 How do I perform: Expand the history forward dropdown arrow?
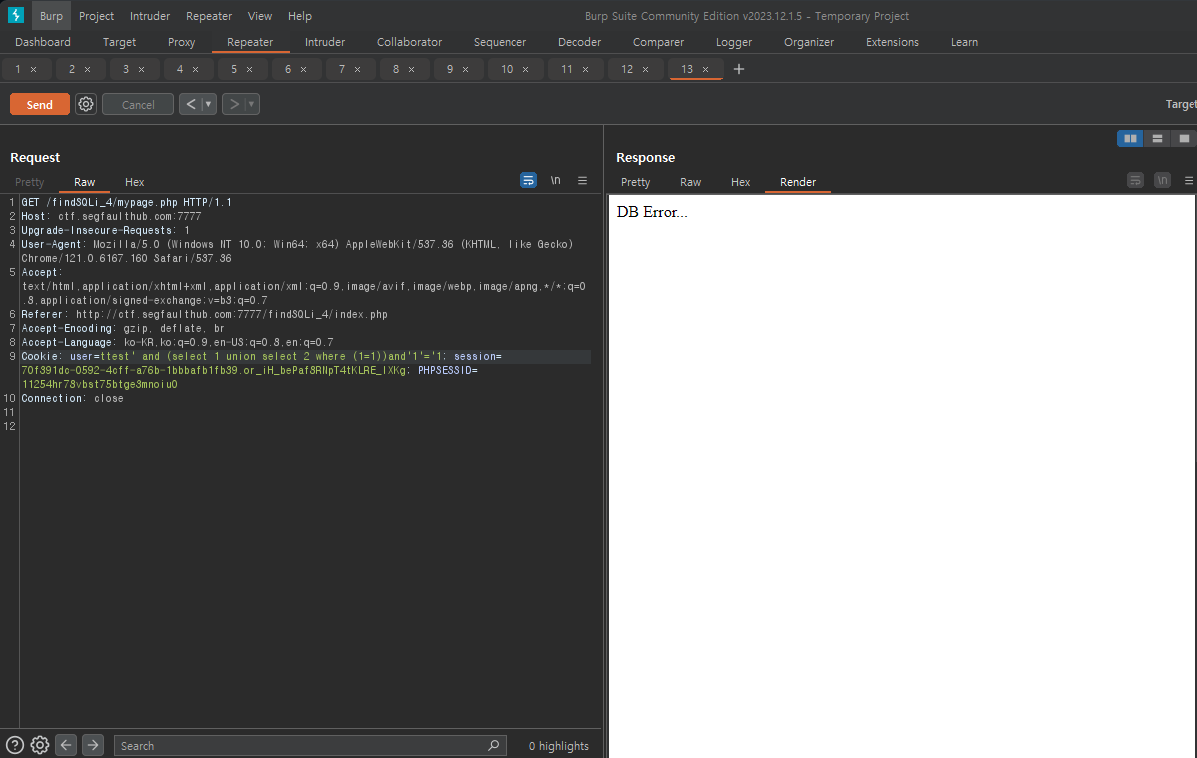coord(251,104)
